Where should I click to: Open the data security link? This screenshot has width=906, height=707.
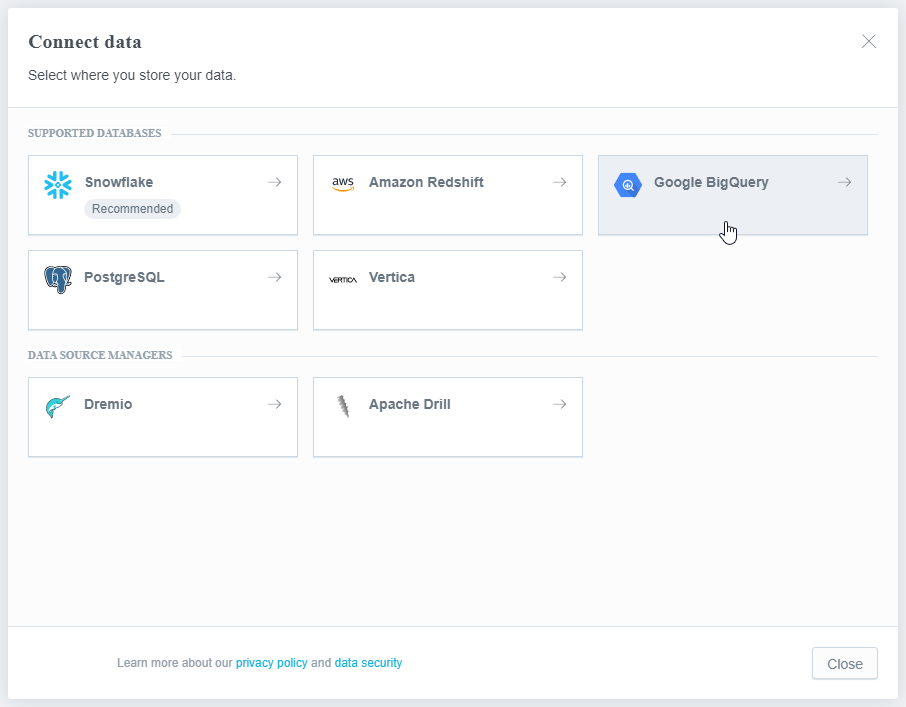[368, 663]
